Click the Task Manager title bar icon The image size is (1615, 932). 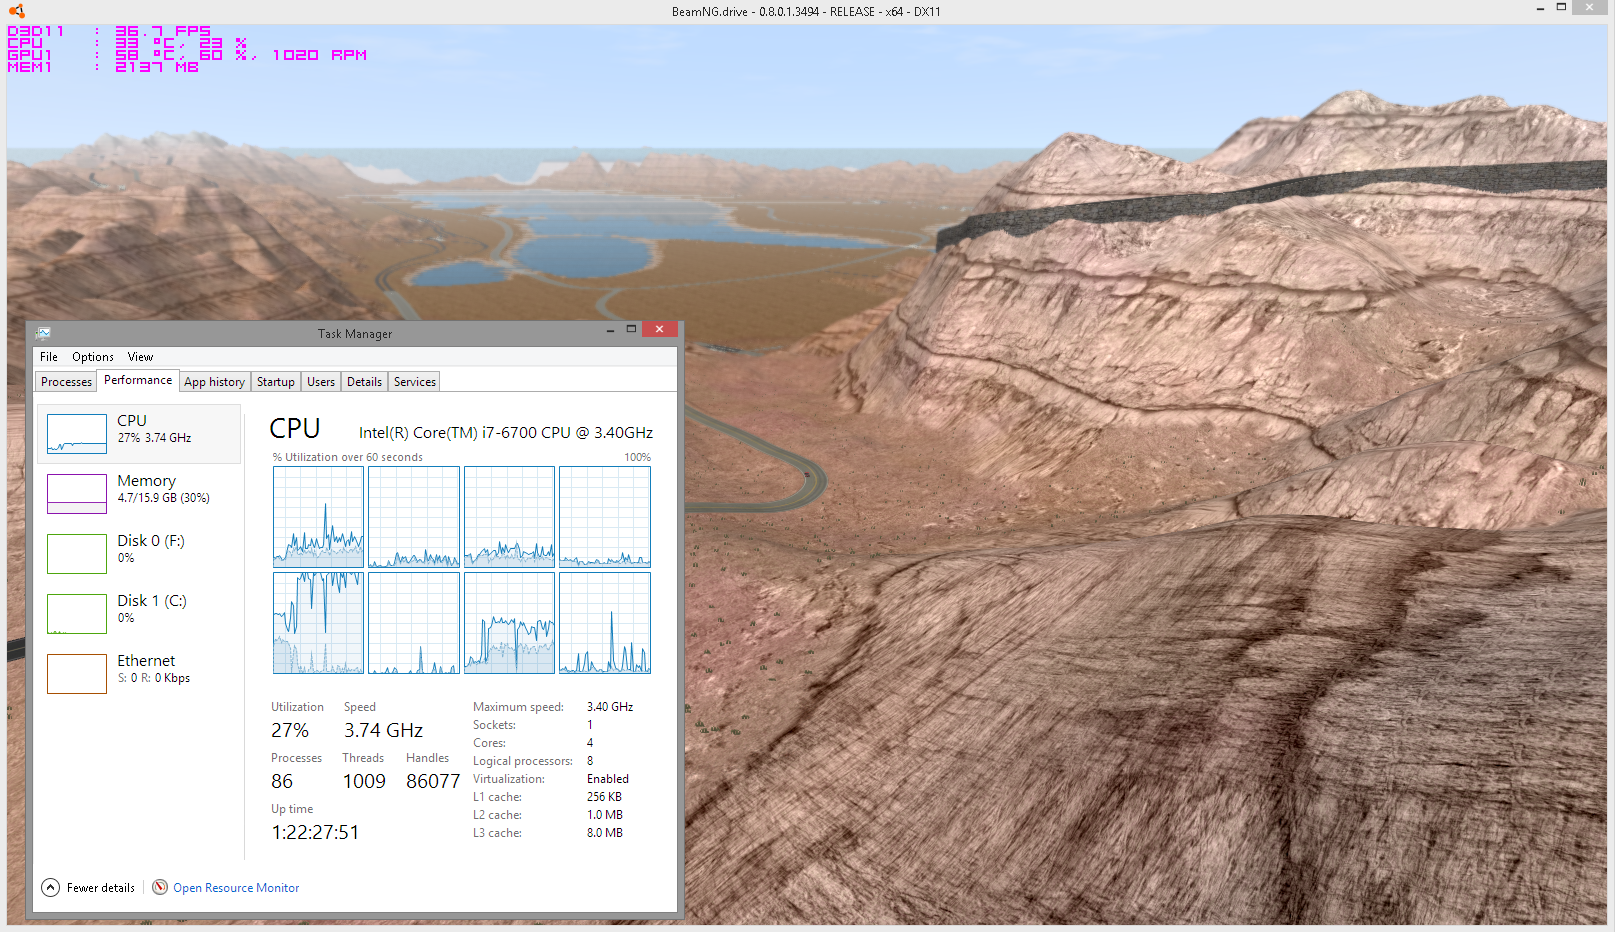pos(43,333)
